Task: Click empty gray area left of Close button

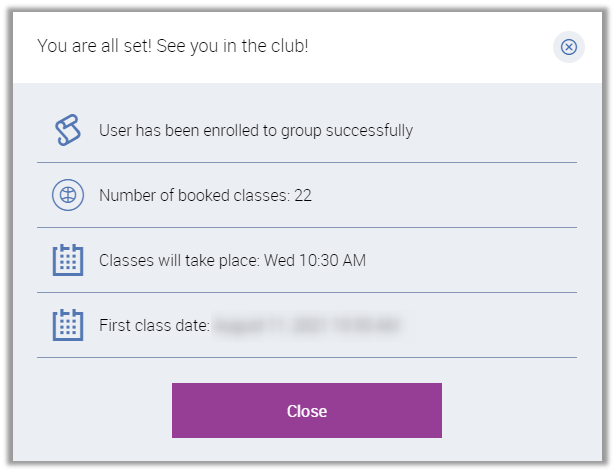Action: (x=100, y=411)
